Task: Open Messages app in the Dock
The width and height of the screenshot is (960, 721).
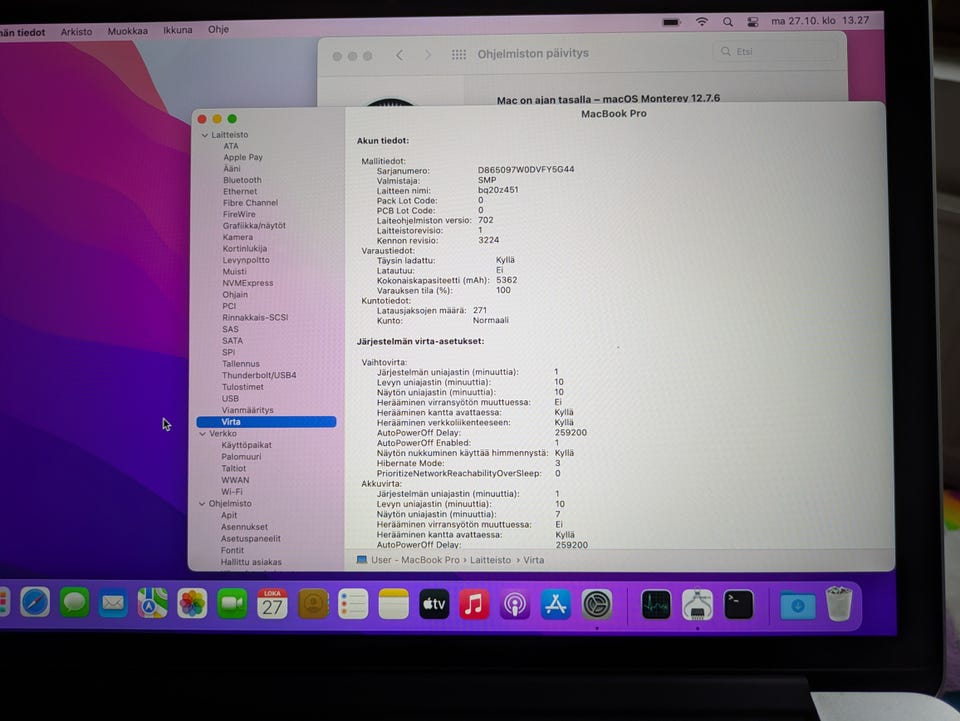Action: tap(75, 603)
